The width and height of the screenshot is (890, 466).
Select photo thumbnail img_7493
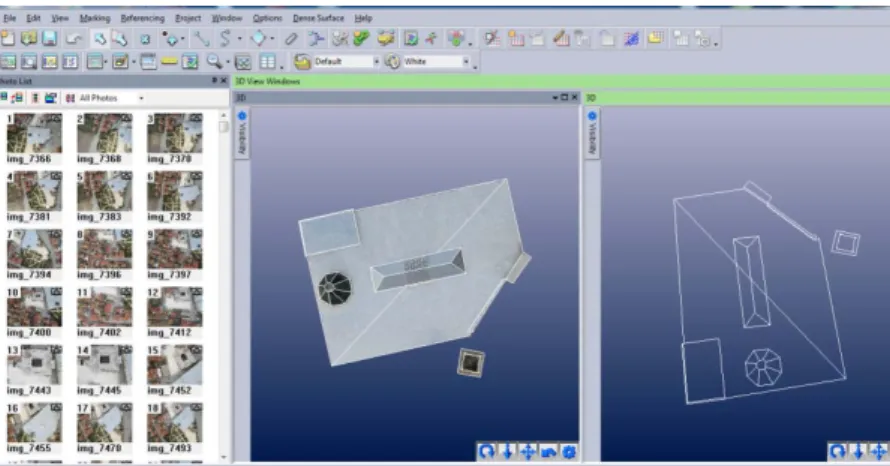point(175,423)
